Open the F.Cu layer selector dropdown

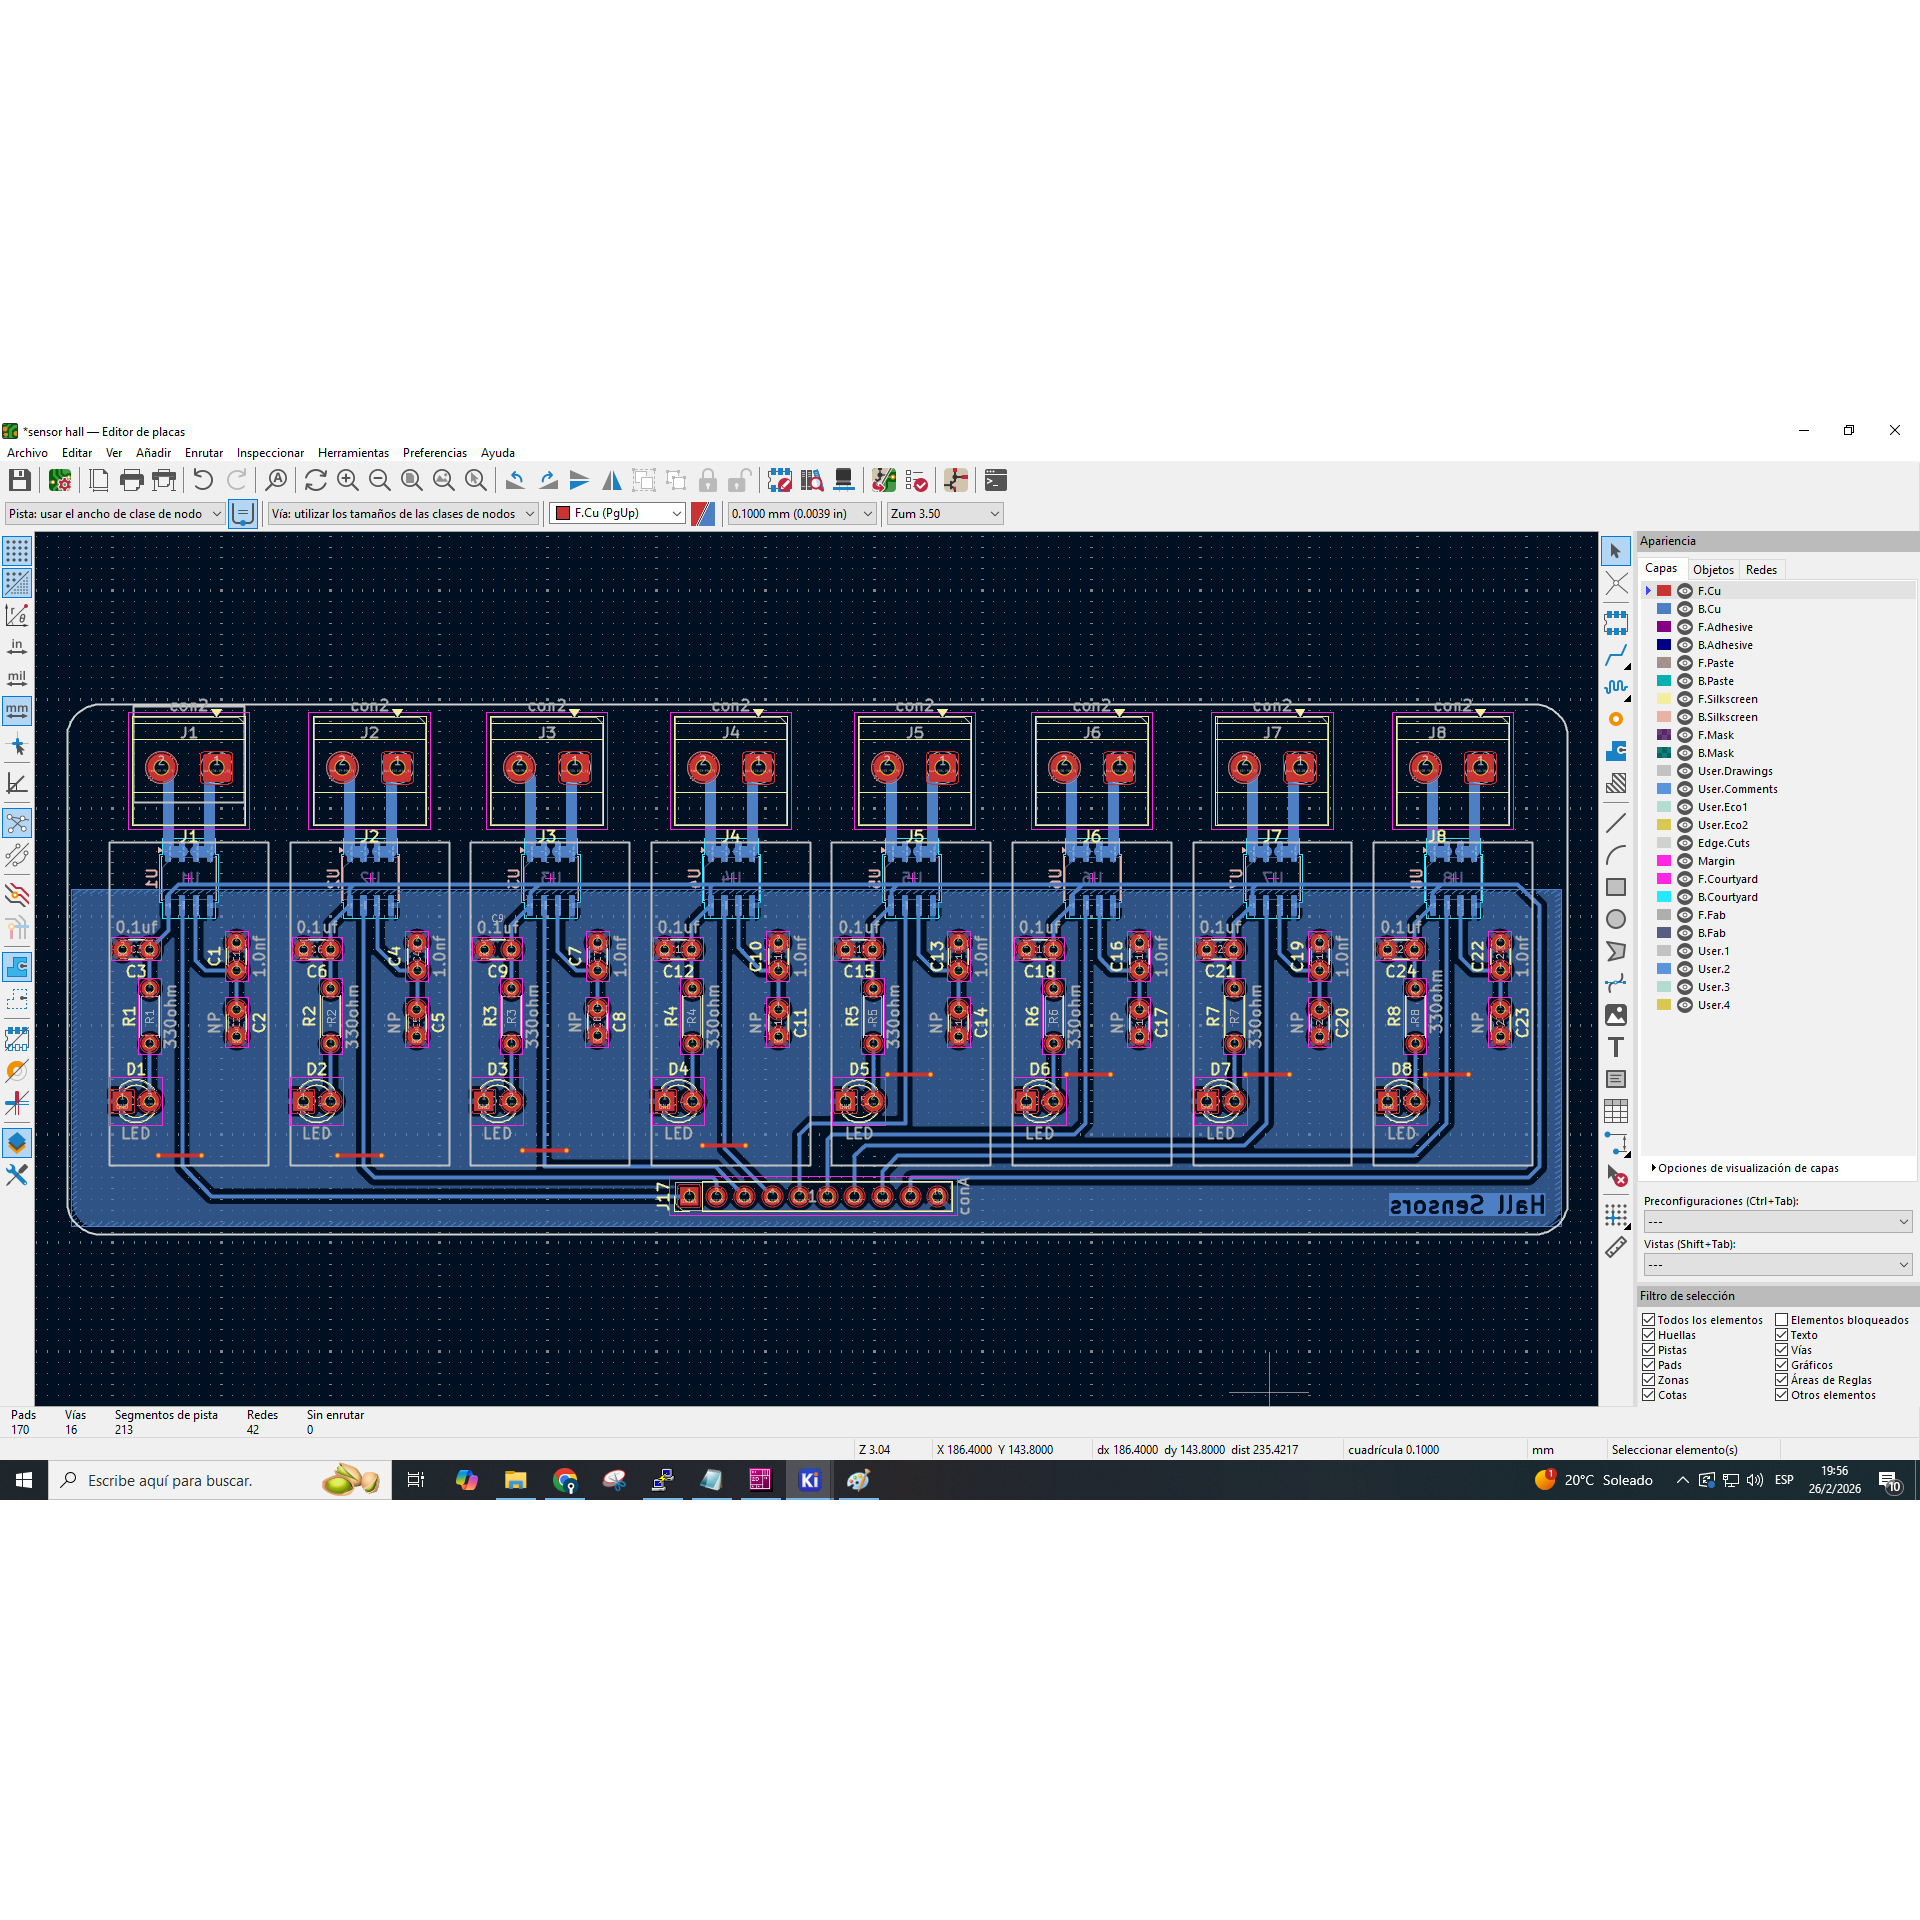(617, 513)
